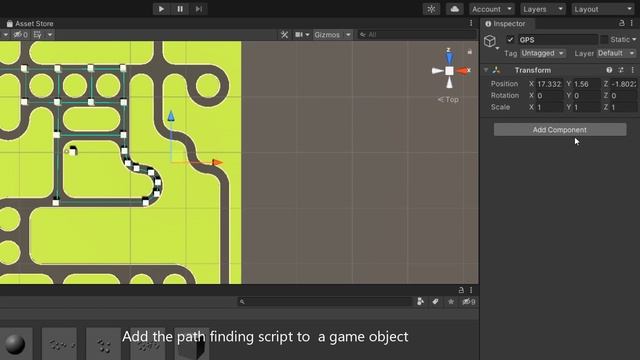The image size is (640, 360).
Task: Pause the game with the Pause button
Action: coord(180,9)
